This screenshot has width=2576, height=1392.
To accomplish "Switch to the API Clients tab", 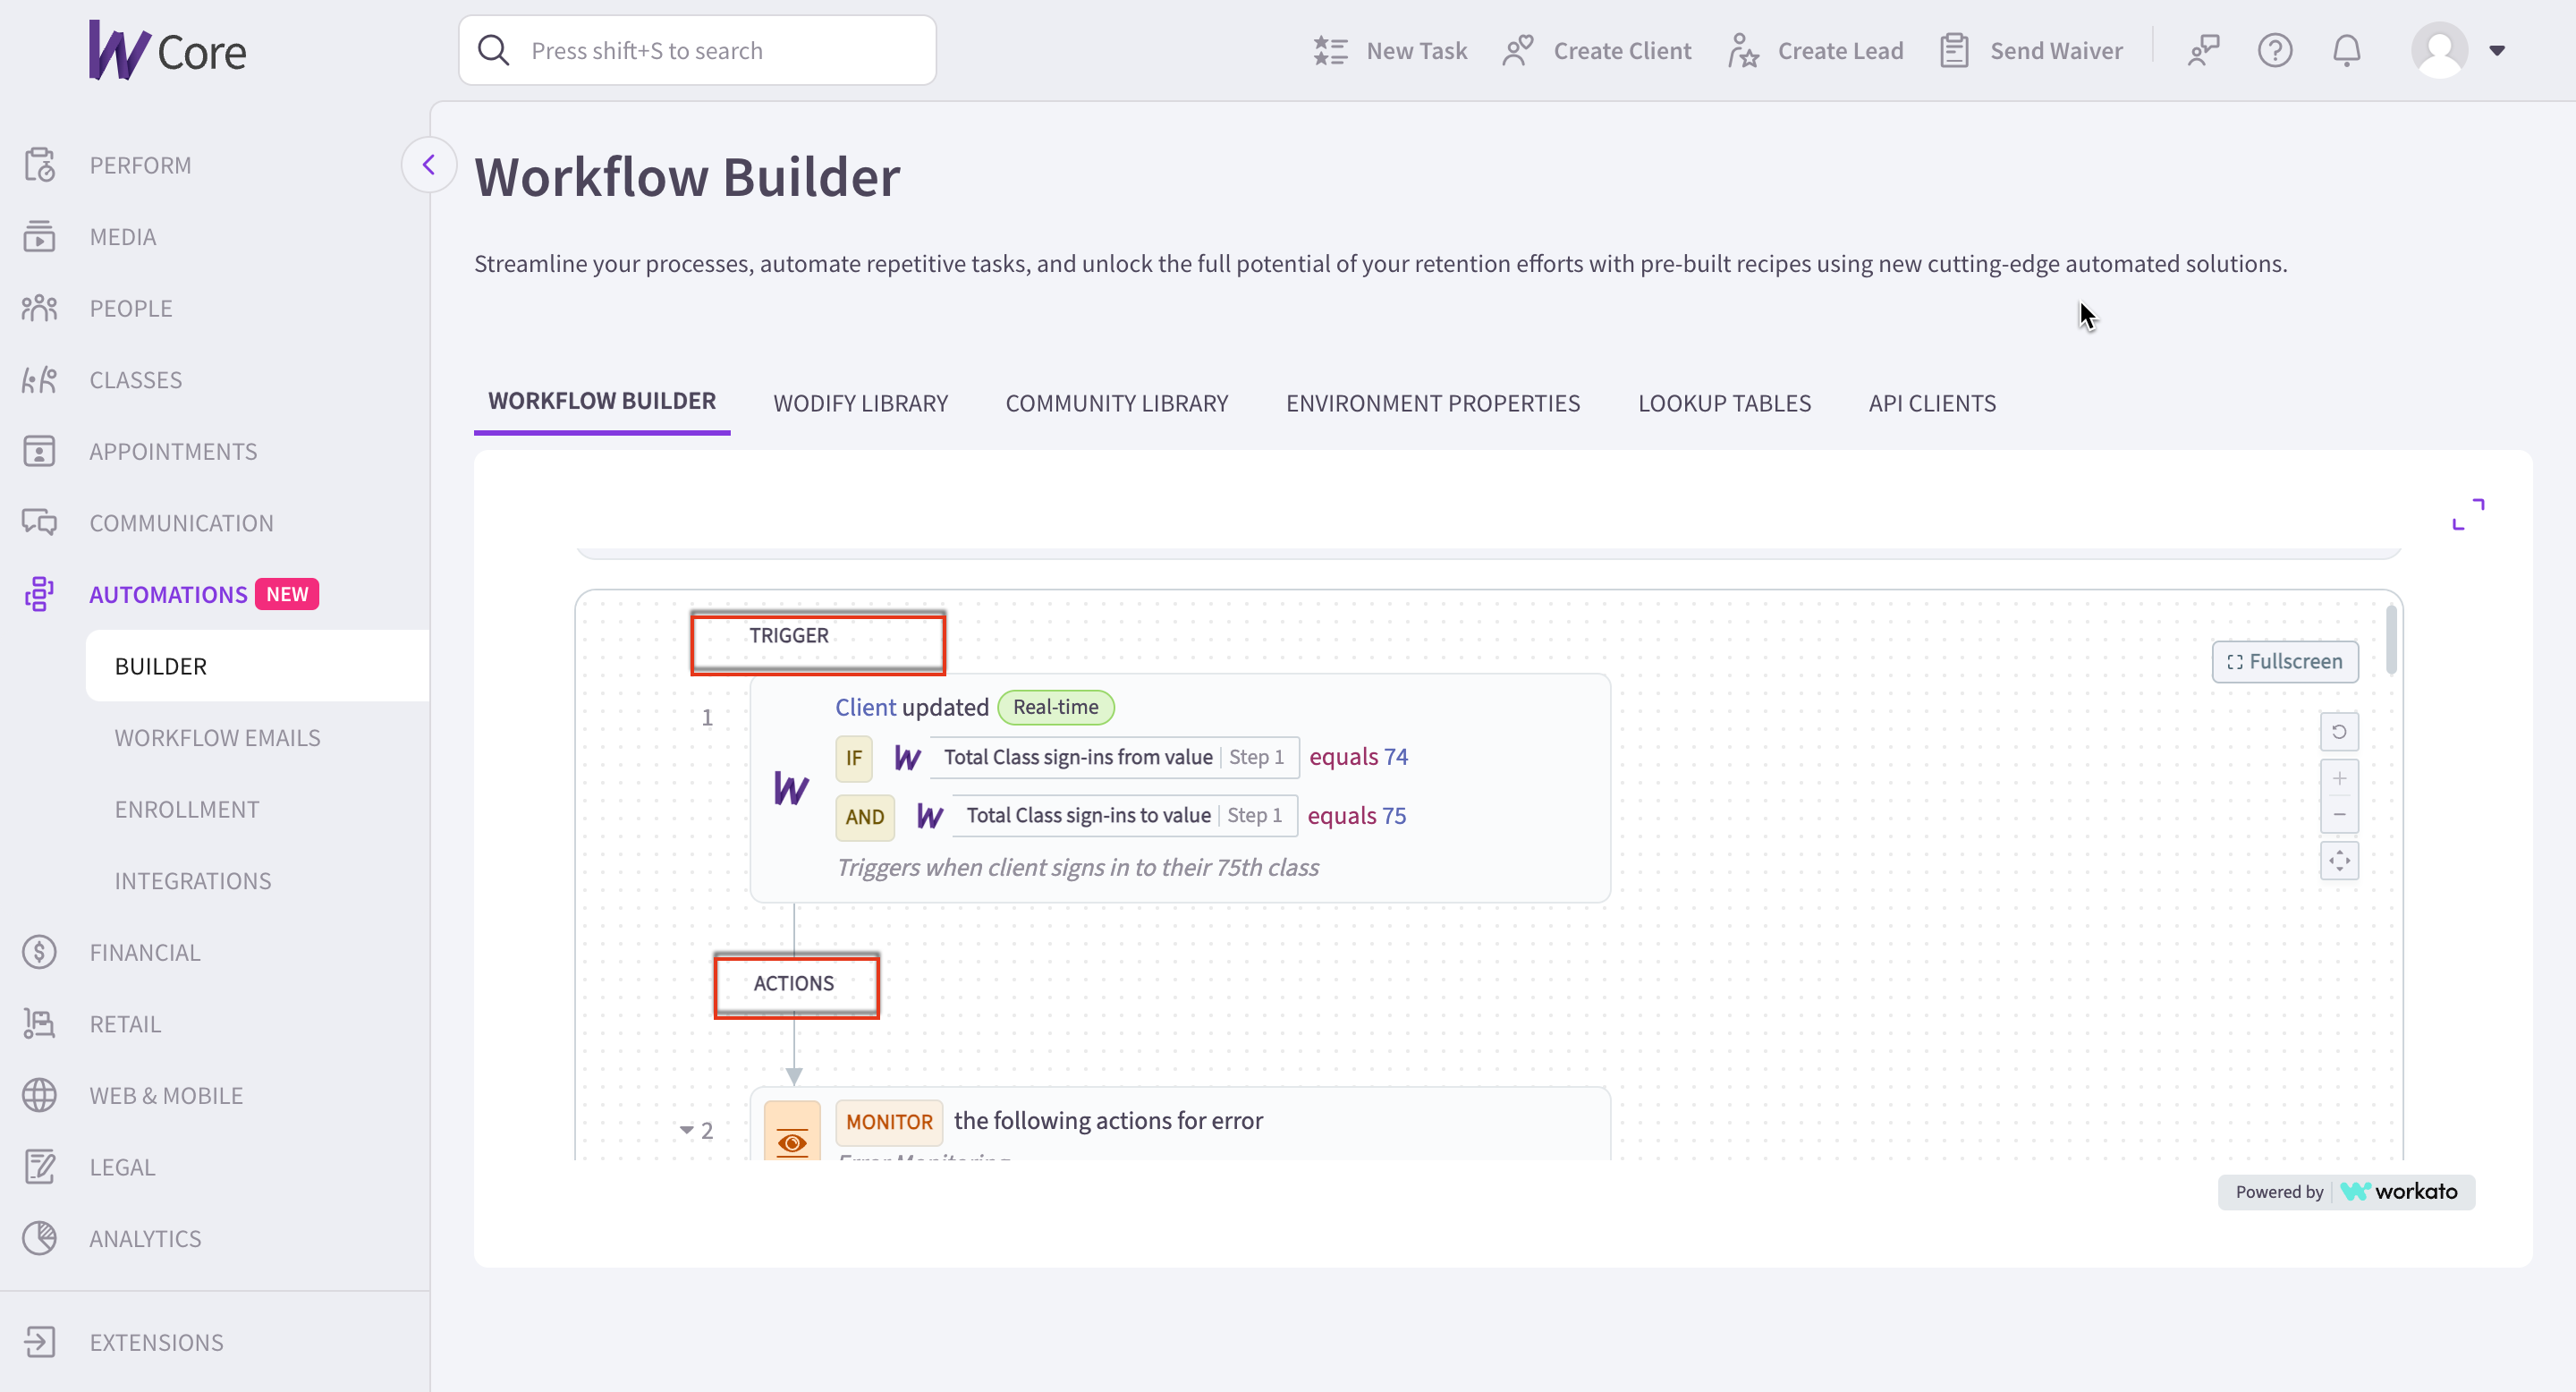I will click(x=1932, y=403).
